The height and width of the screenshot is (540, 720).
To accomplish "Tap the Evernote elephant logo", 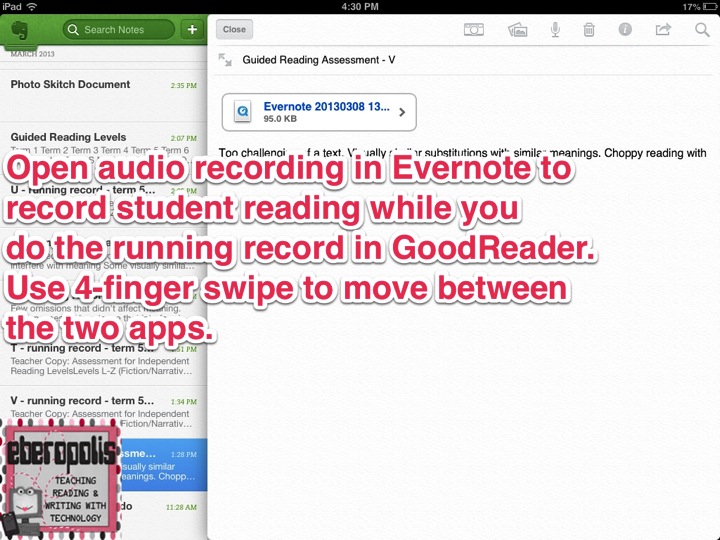I will (x=19, y=30).
